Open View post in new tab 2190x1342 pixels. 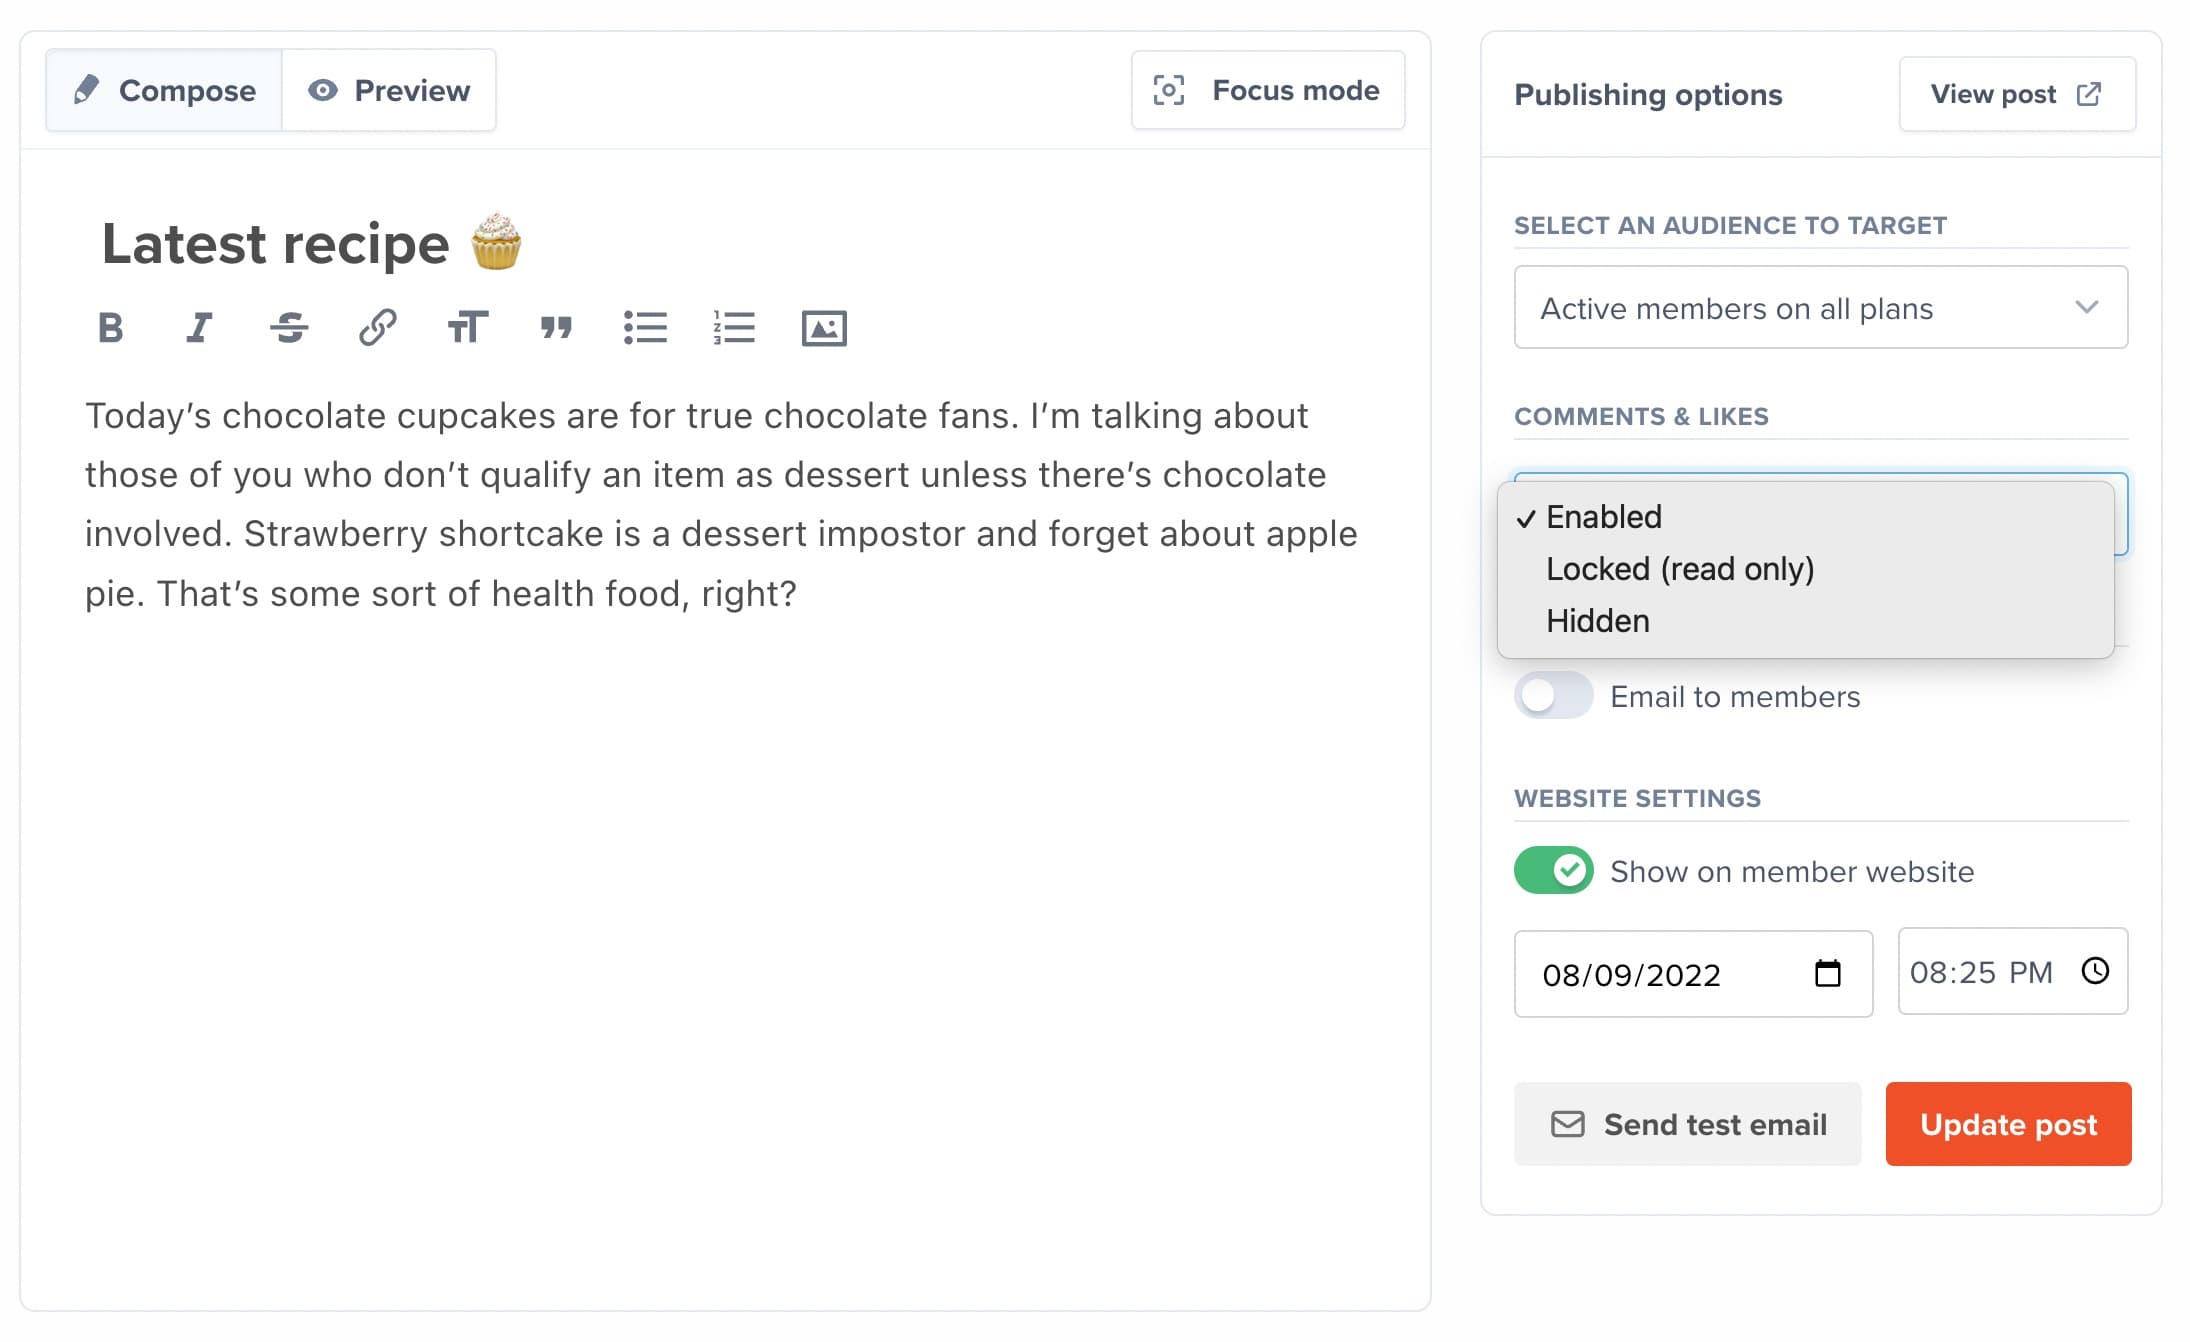2016,93
